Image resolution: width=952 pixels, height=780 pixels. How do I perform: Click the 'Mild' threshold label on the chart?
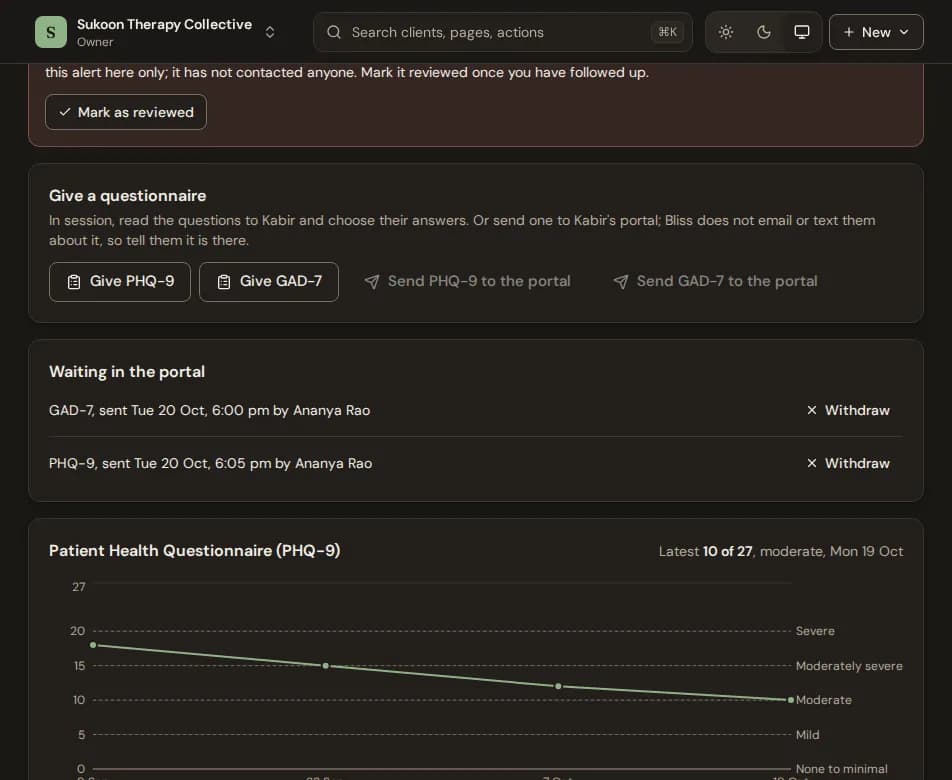click(807, 734)
